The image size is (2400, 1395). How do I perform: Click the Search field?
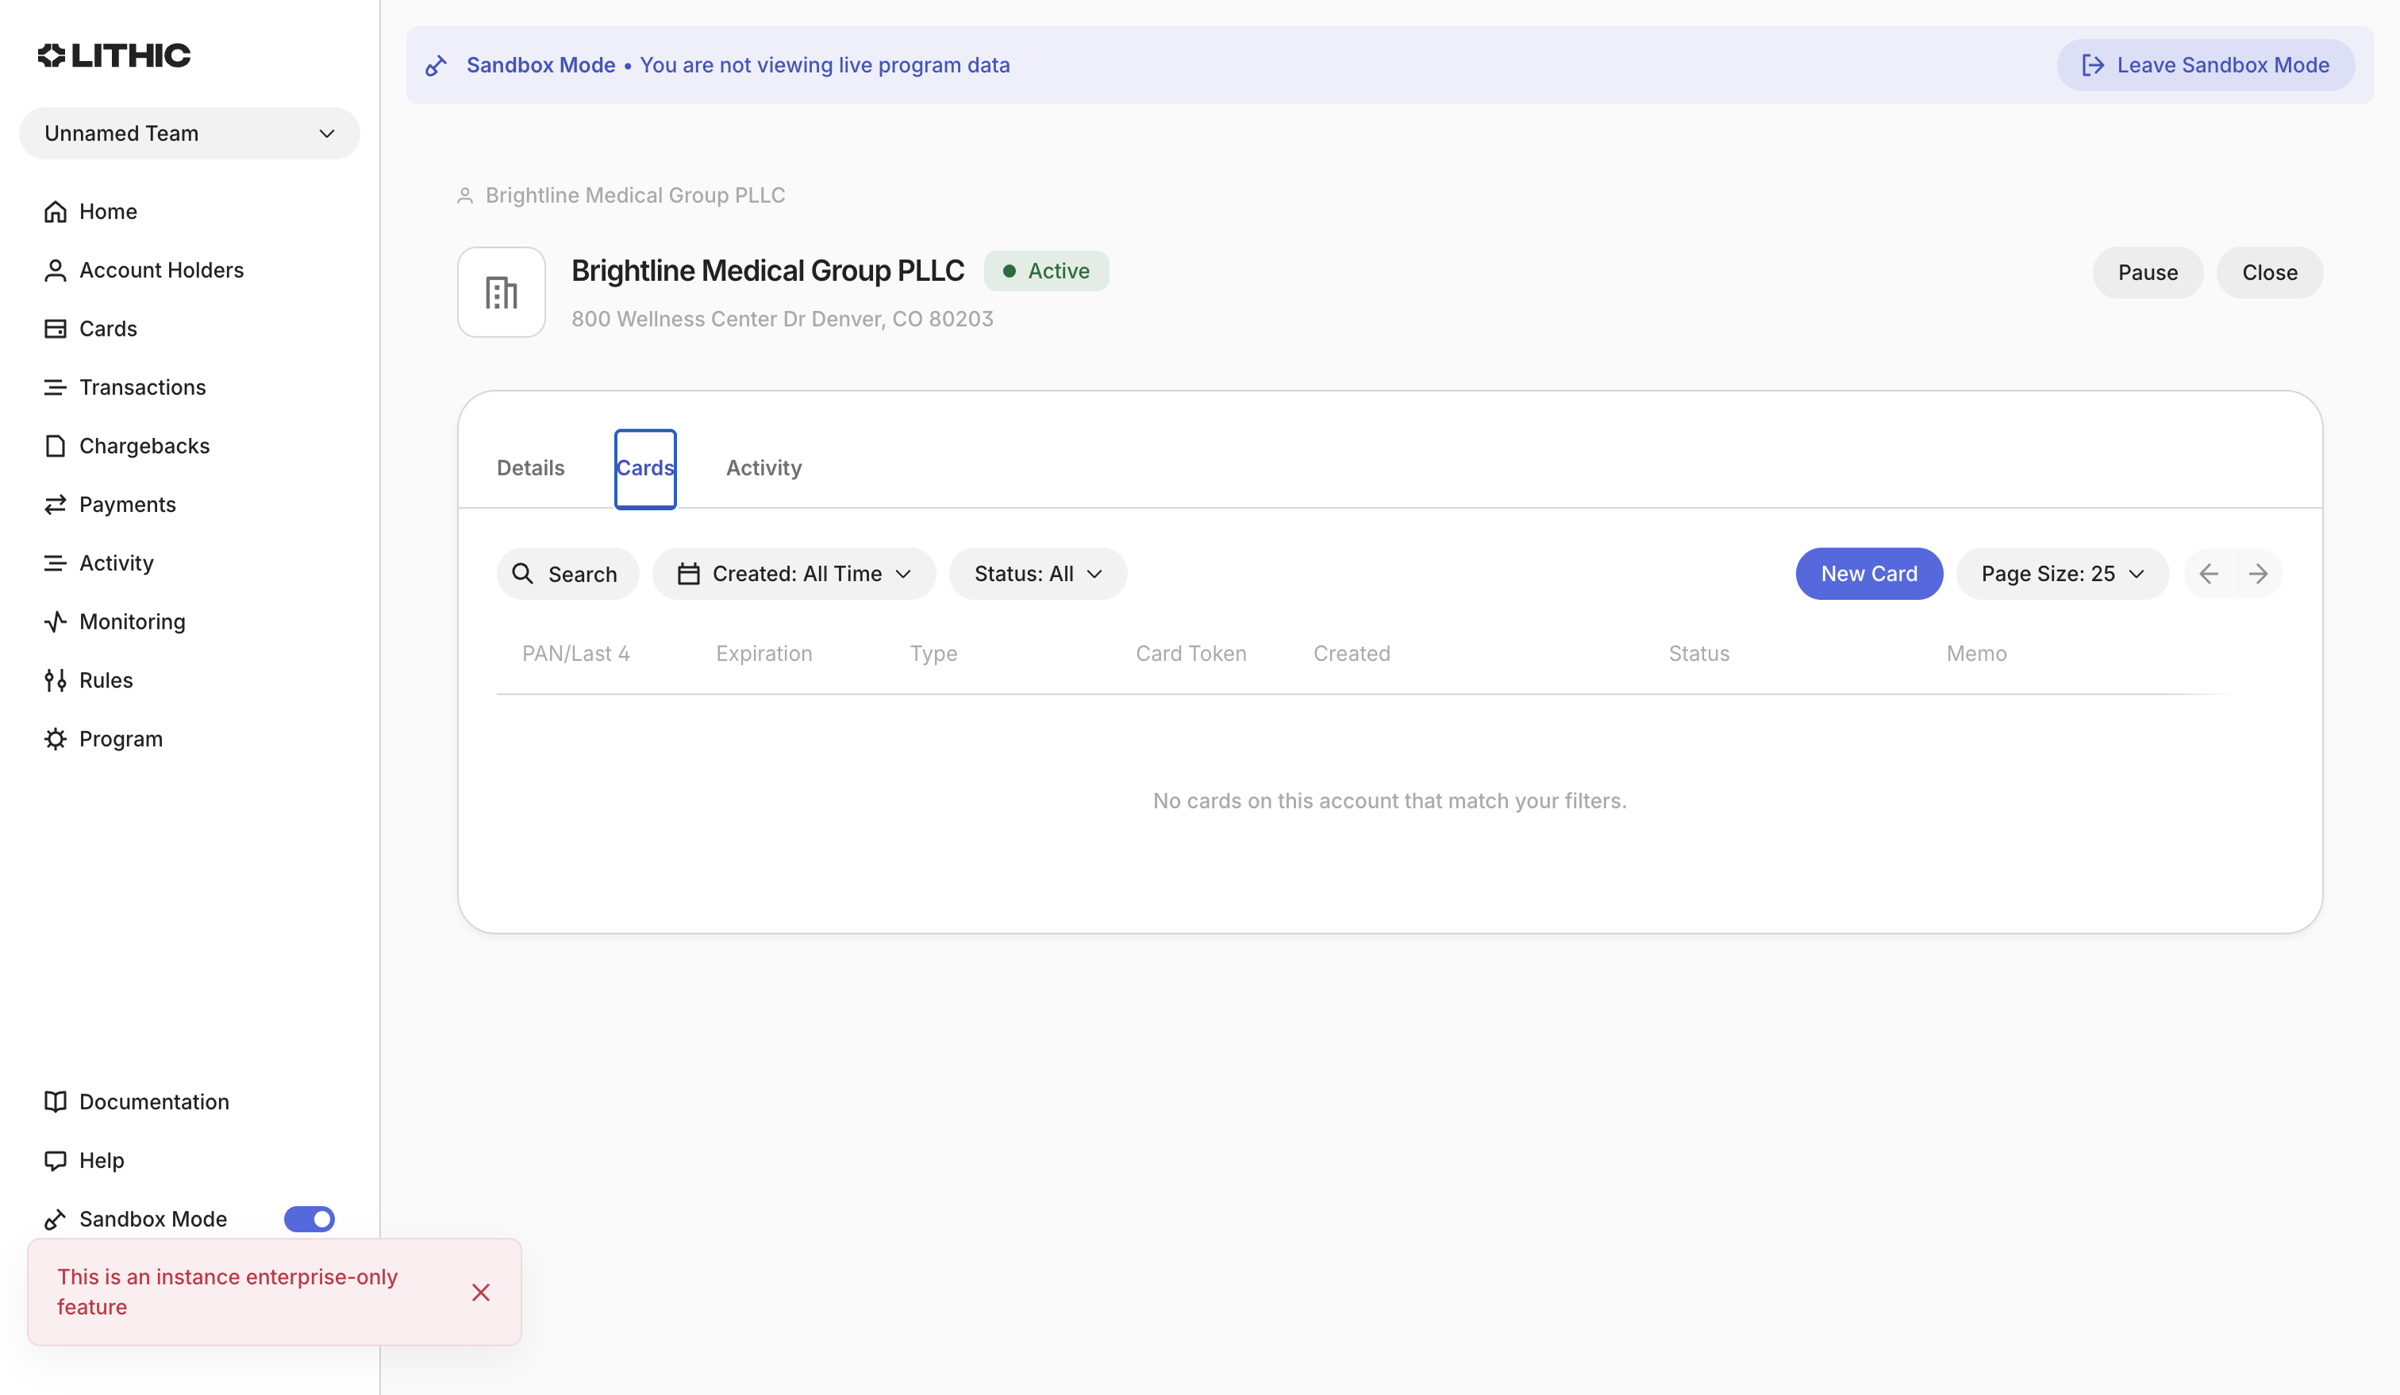567,574
